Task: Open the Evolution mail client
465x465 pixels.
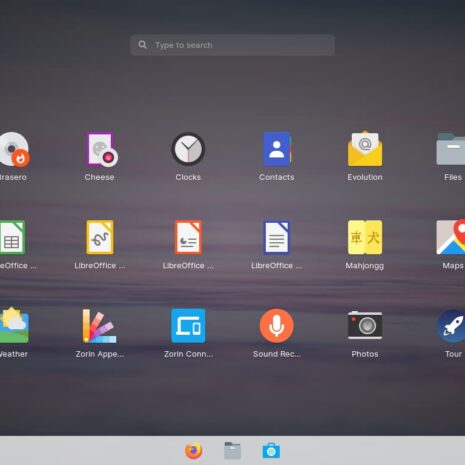Action: pyautogui.click(x=365, y=149)
